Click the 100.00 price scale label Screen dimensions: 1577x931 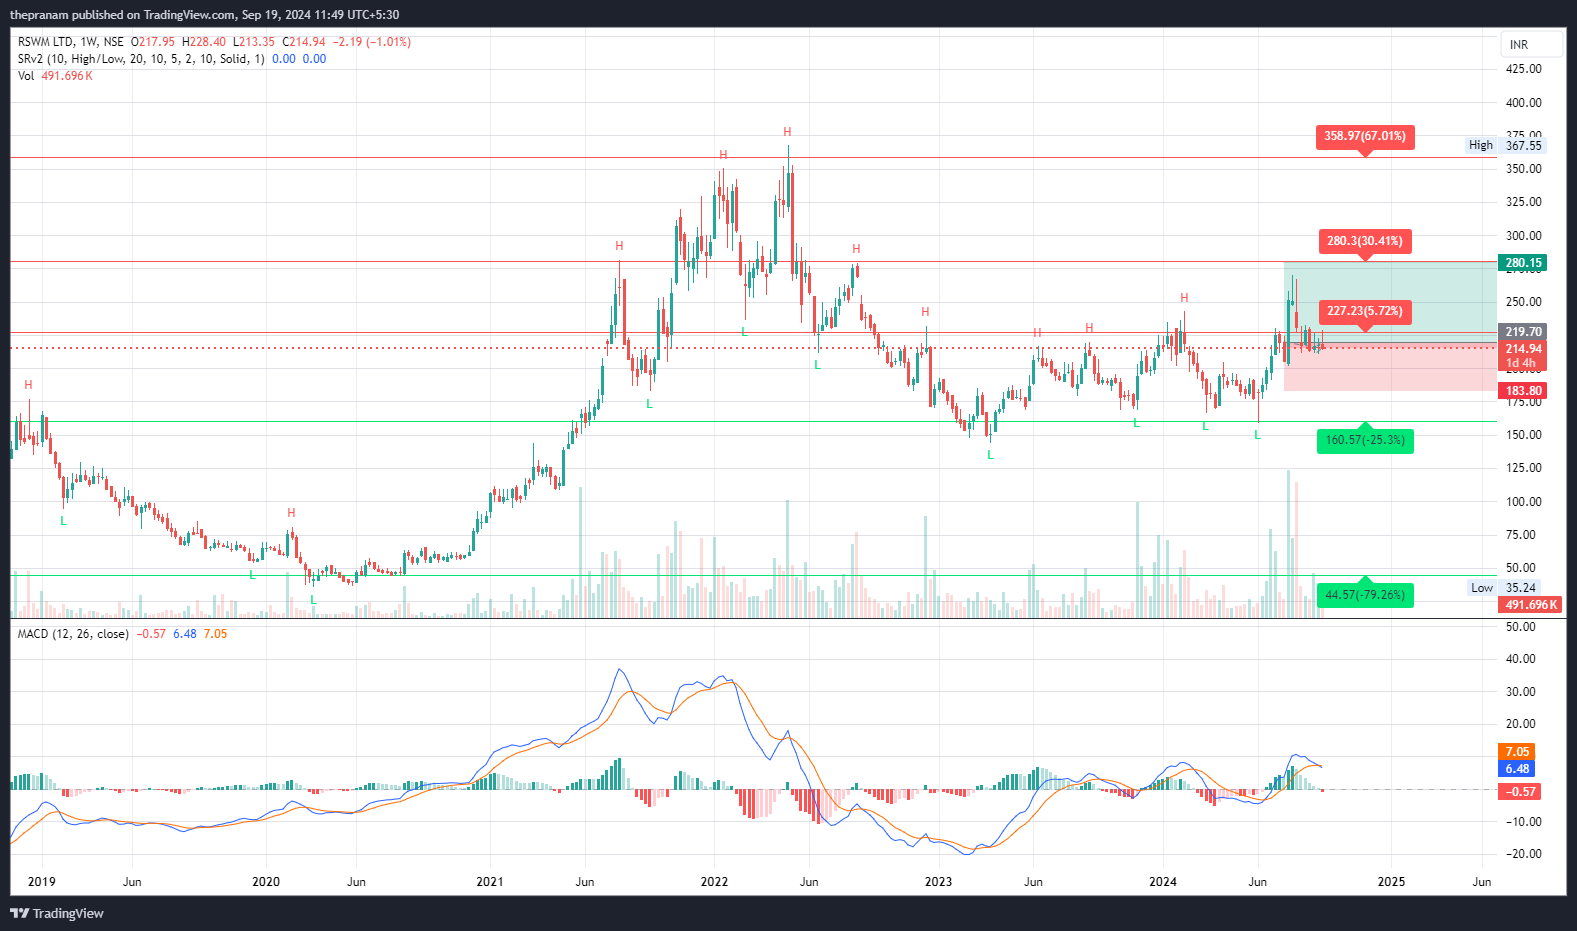pyautogui.click(x=1524, y=502)
